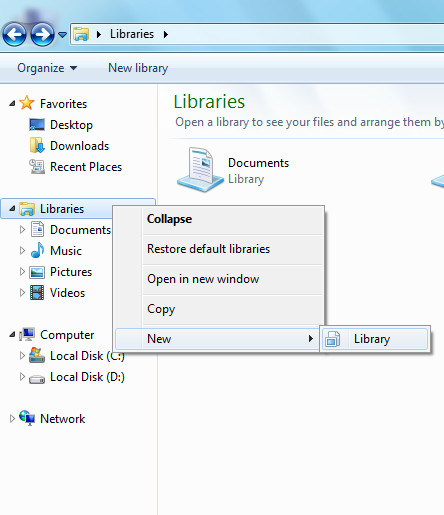The width and height of the screenshot is (444, 515).
Task: Open the New submenu entry
Action: [217, 339]
